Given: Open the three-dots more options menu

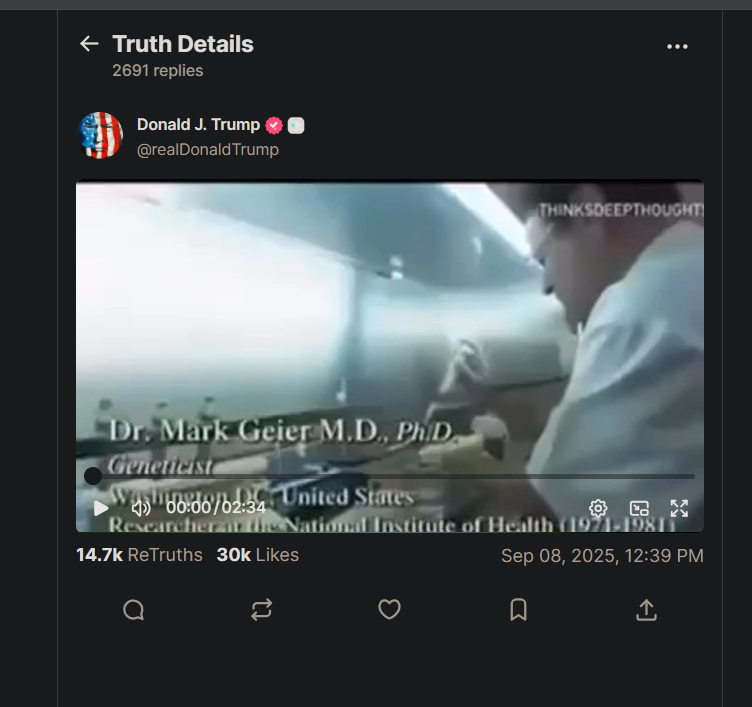Looking at the screenshot, I should click(x=677, y=47).
